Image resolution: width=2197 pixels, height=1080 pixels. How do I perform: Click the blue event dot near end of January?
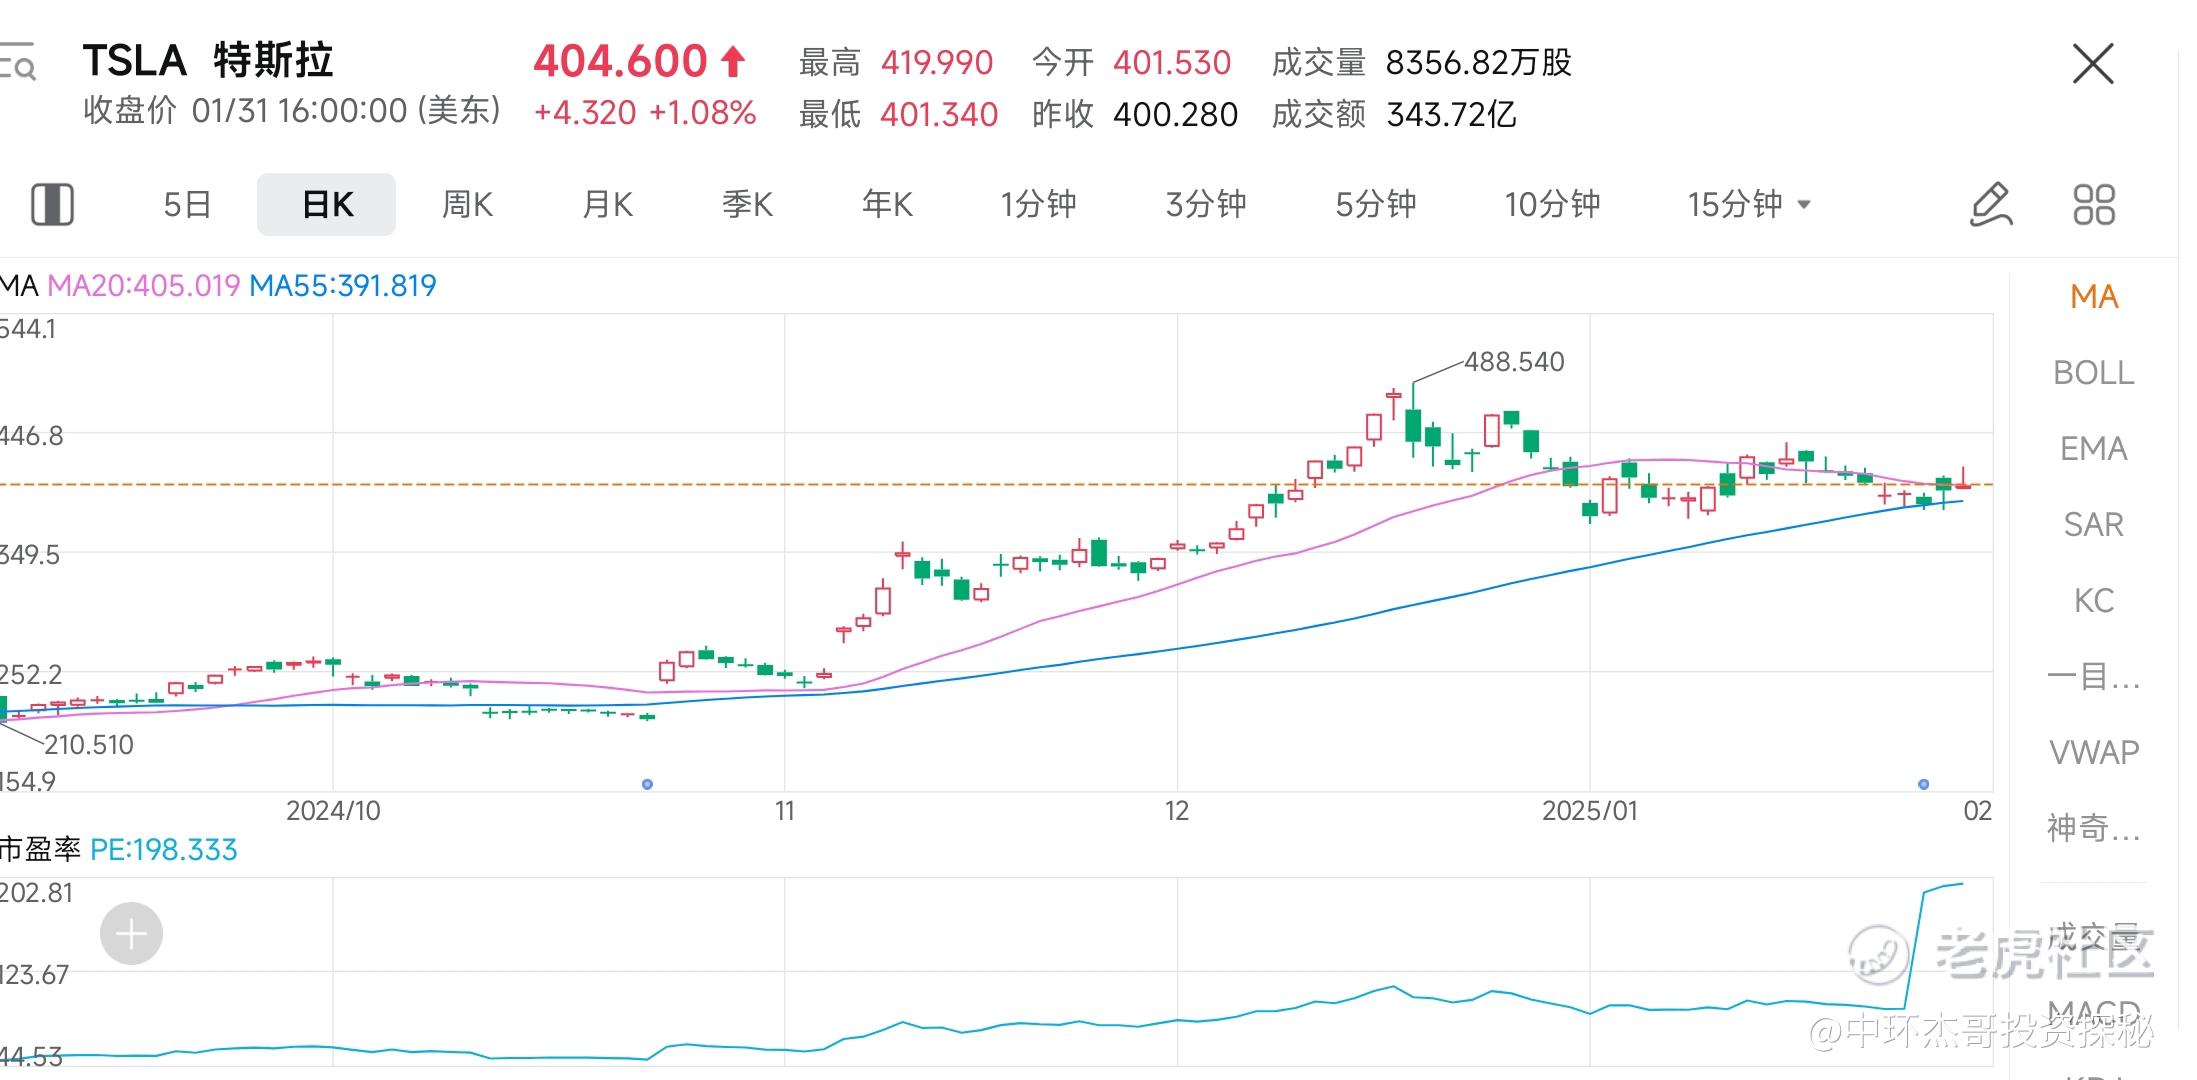point(1923,784)
